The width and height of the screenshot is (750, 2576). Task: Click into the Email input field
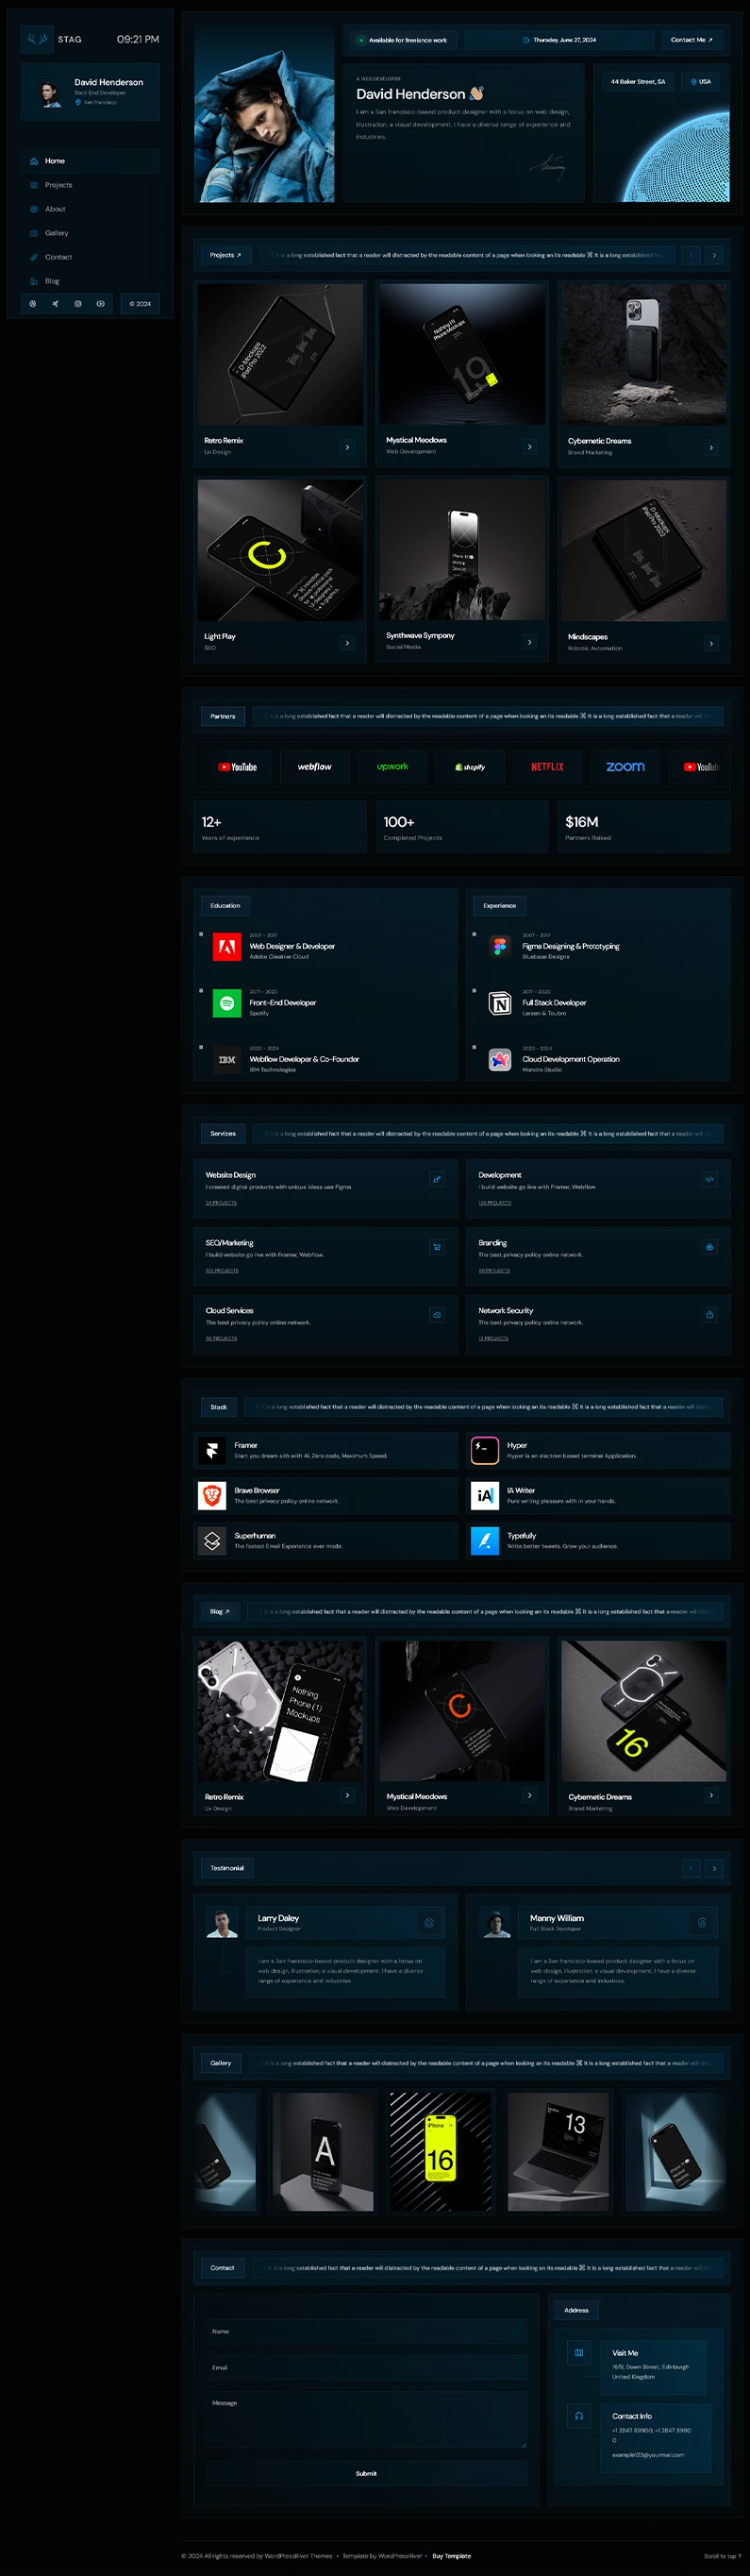click(365, 2367)
